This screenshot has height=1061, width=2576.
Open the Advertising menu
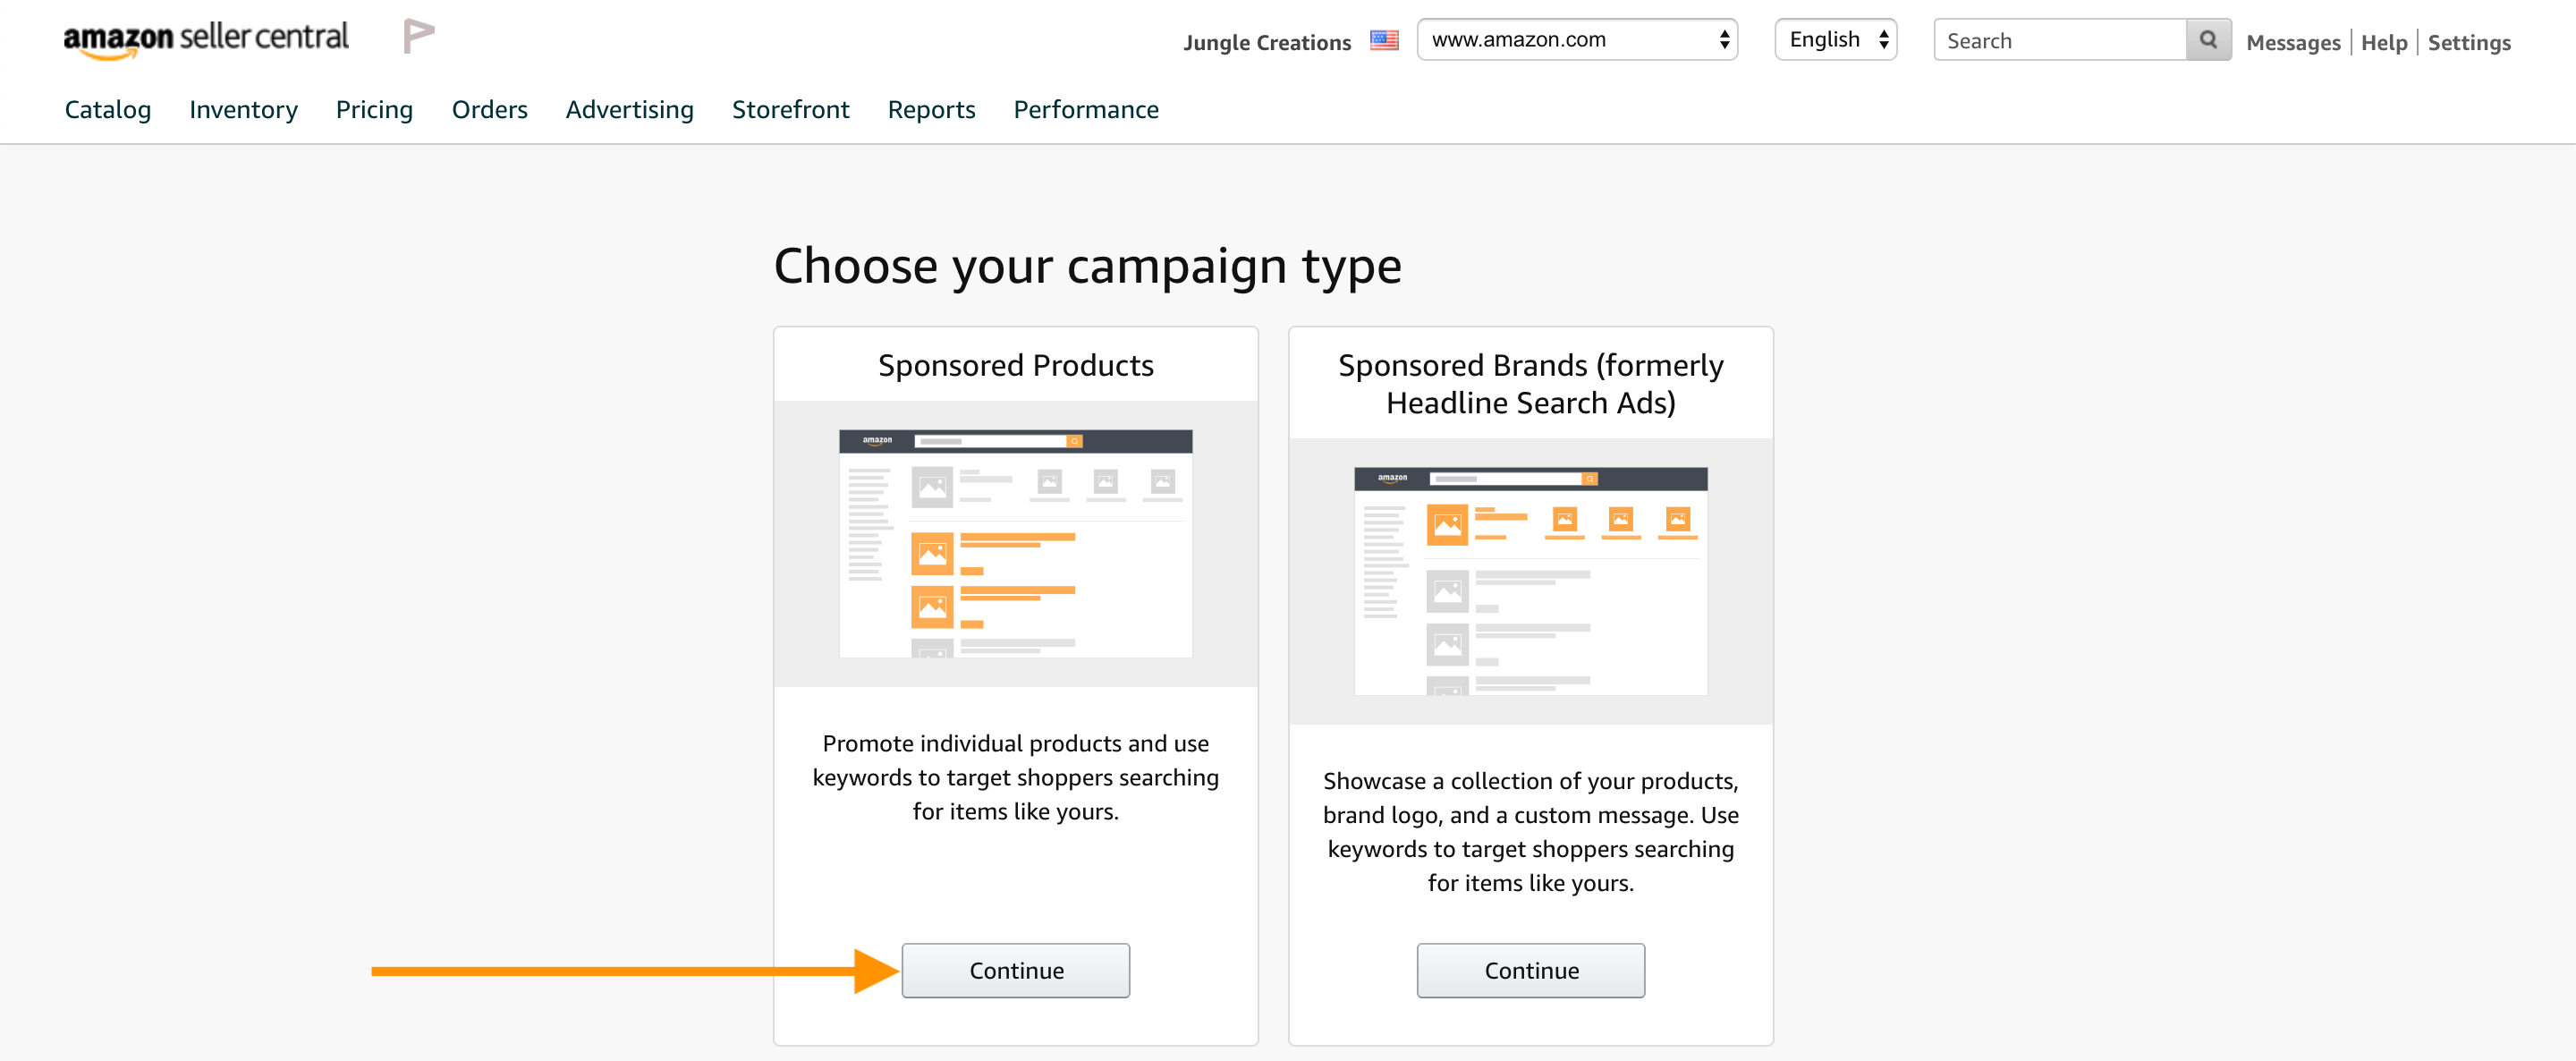coord(629,109)
